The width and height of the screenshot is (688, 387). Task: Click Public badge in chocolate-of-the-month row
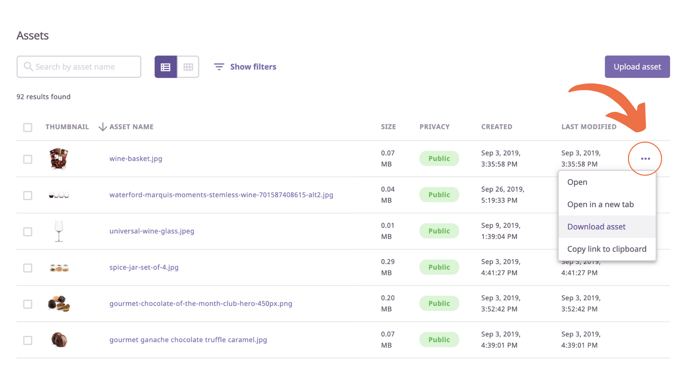click(439, 303)
